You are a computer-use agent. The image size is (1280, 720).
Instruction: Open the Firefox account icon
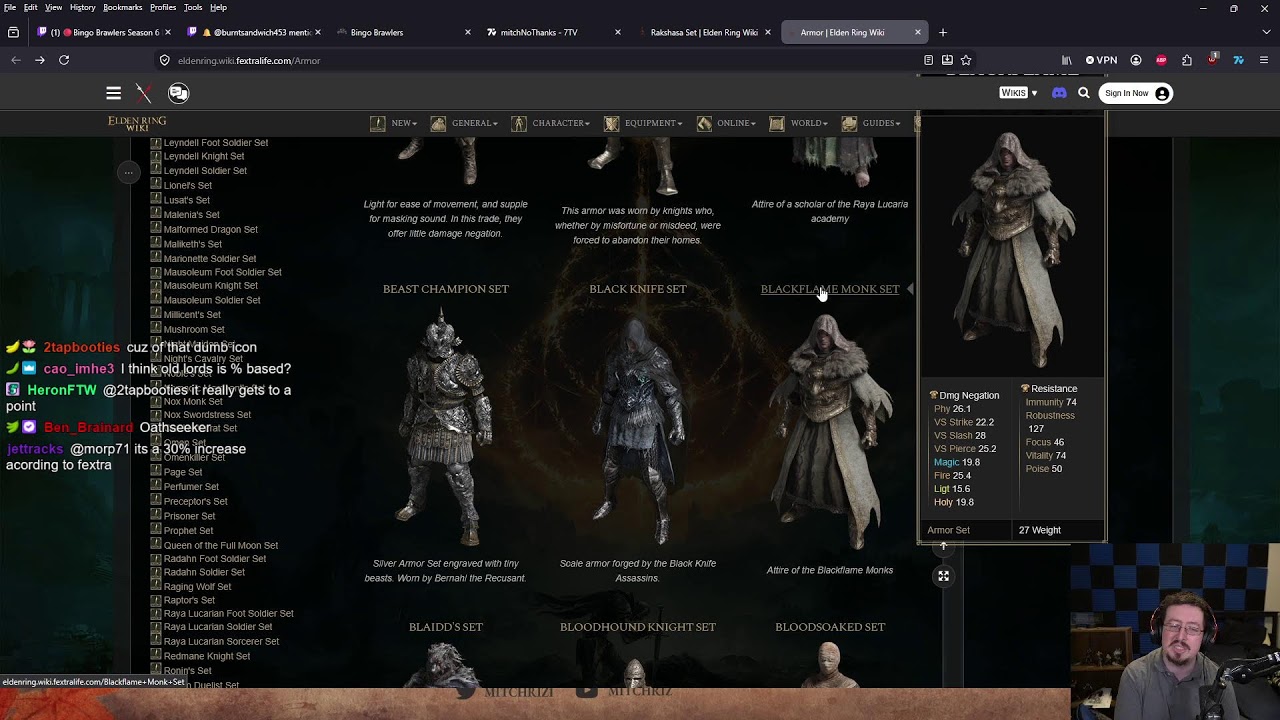point(1136,60)
